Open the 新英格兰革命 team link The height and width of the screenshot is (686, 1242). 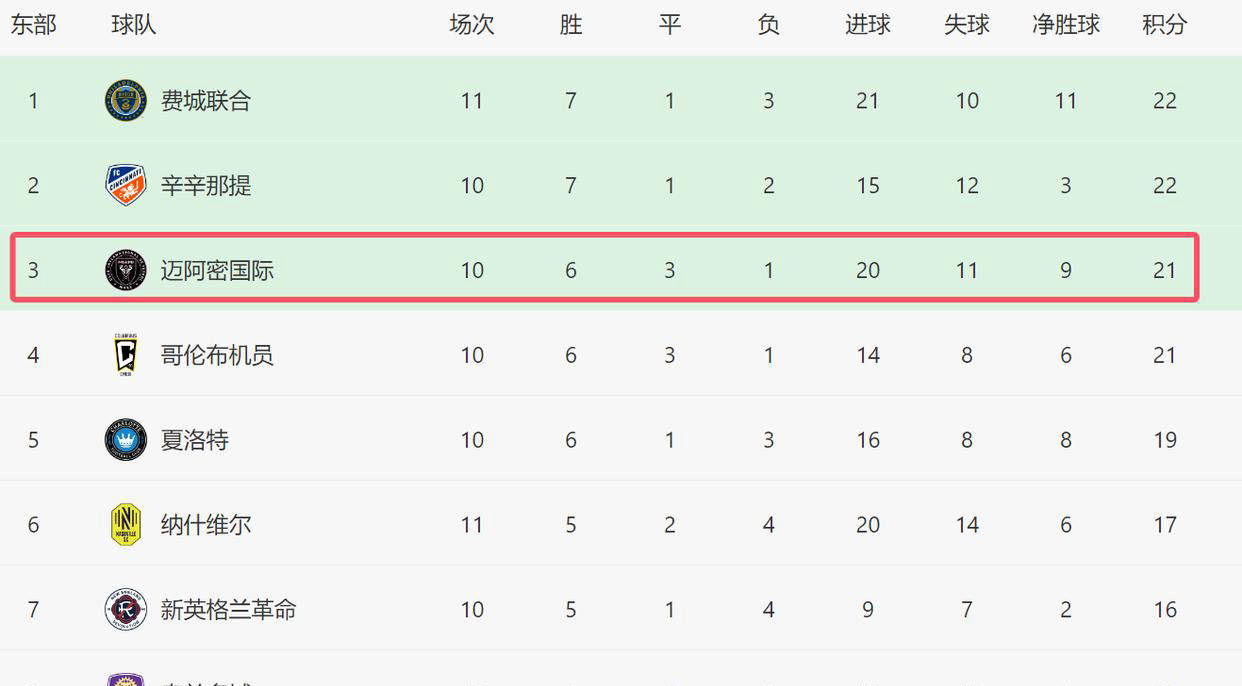click(229, 611)
